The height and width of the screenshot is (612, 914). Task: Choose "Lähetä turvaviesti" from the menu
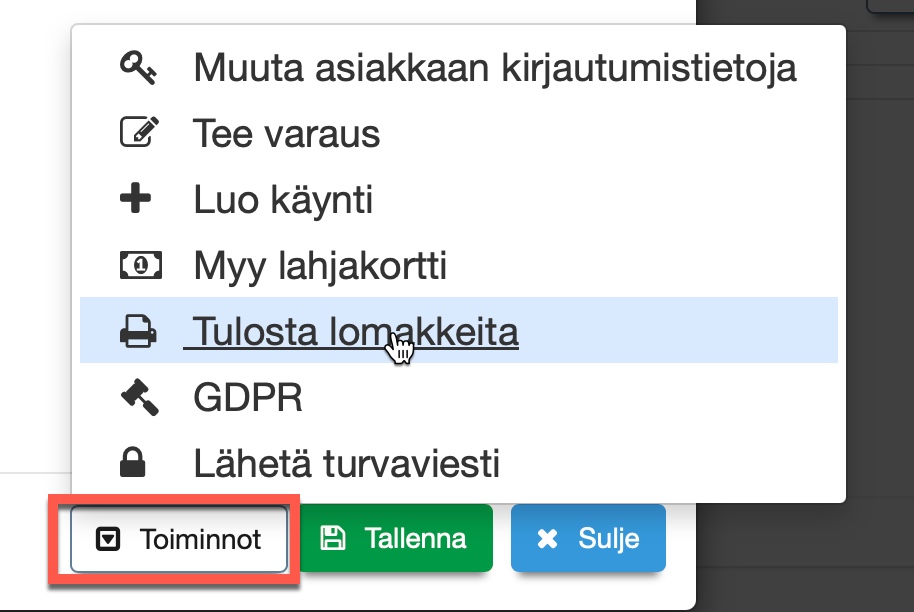point(346,464)
